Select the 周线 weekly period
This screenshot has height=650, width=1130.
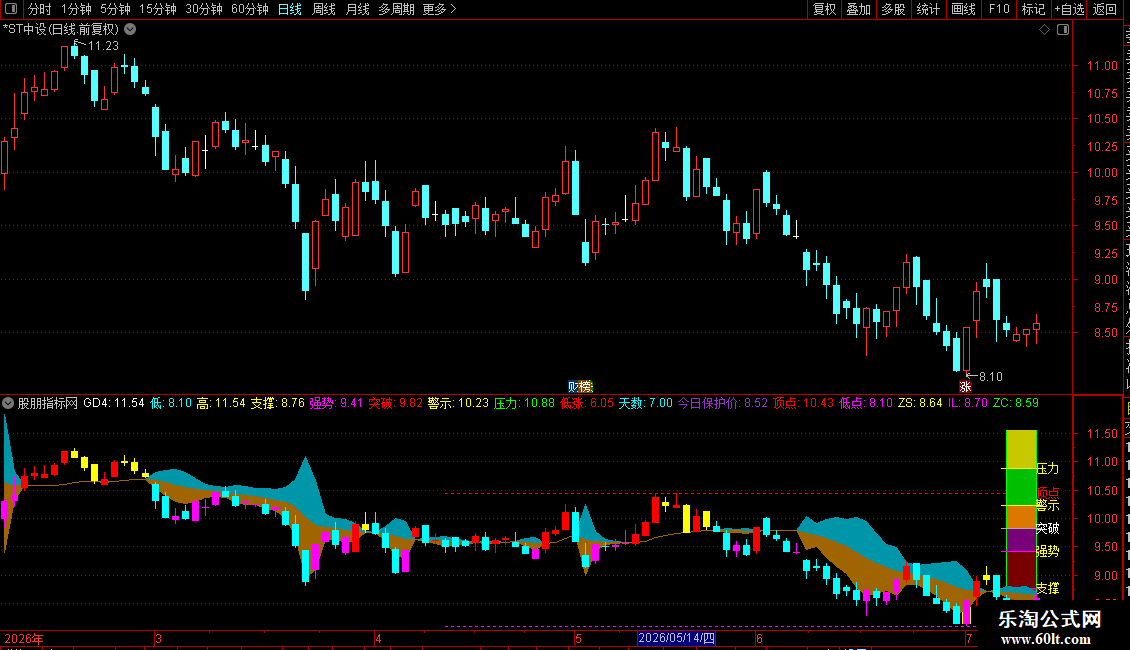(x=324, y=9)
